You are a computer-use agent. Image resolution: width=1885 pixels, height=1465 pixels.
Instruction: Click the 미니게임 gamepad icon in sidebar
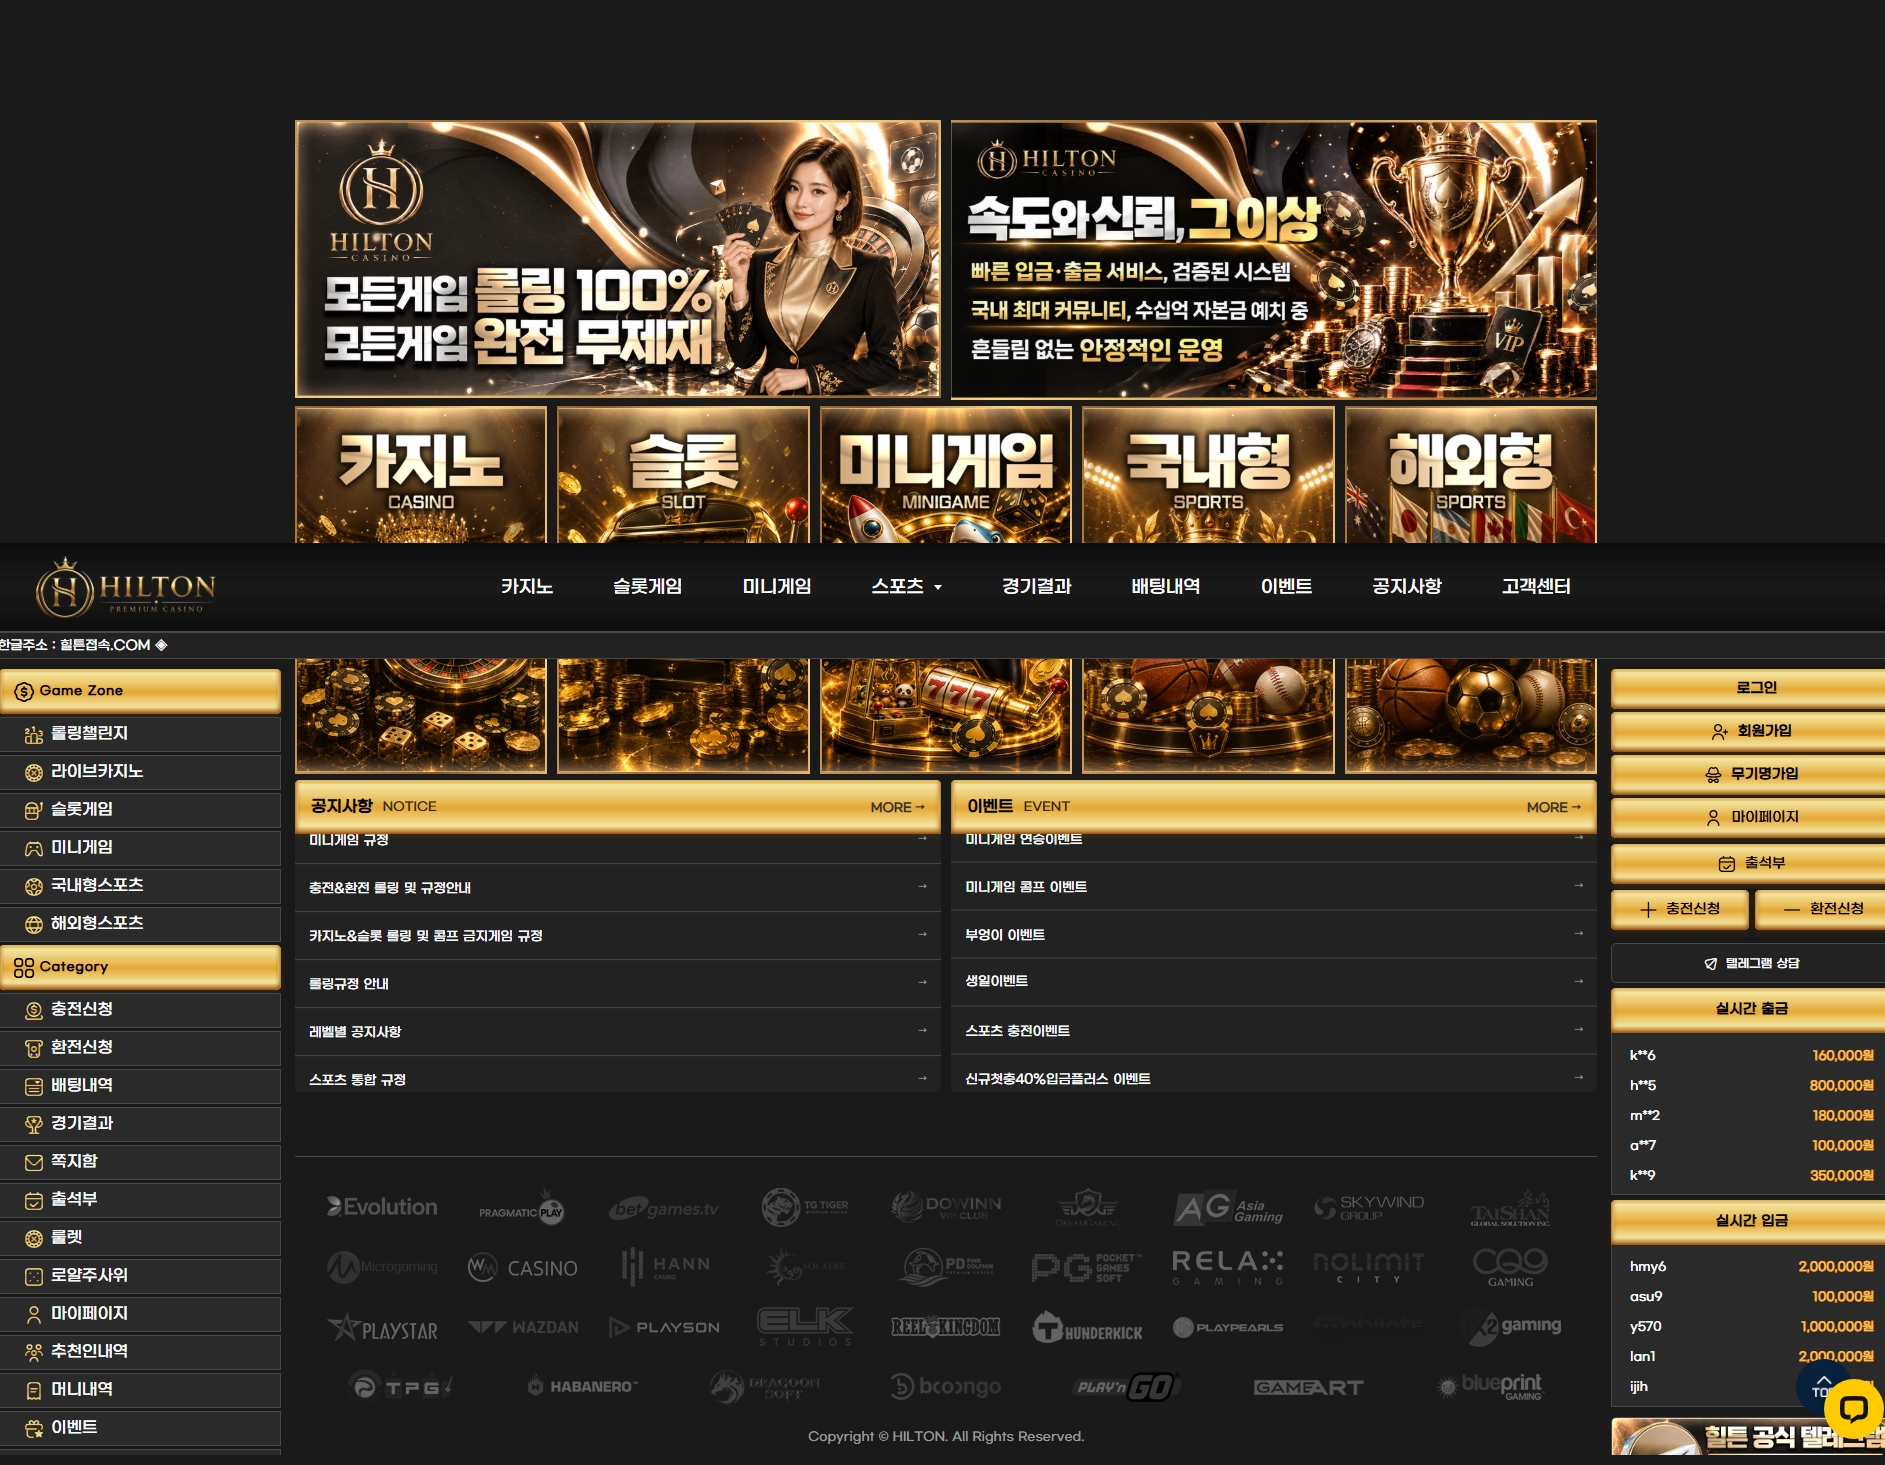34,849
